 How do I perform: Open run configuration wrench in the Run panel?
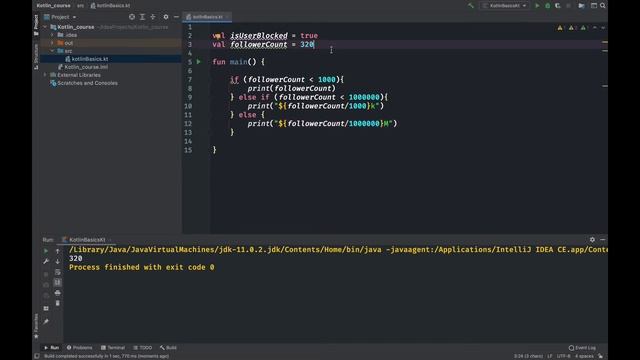[x=46, y=261]
